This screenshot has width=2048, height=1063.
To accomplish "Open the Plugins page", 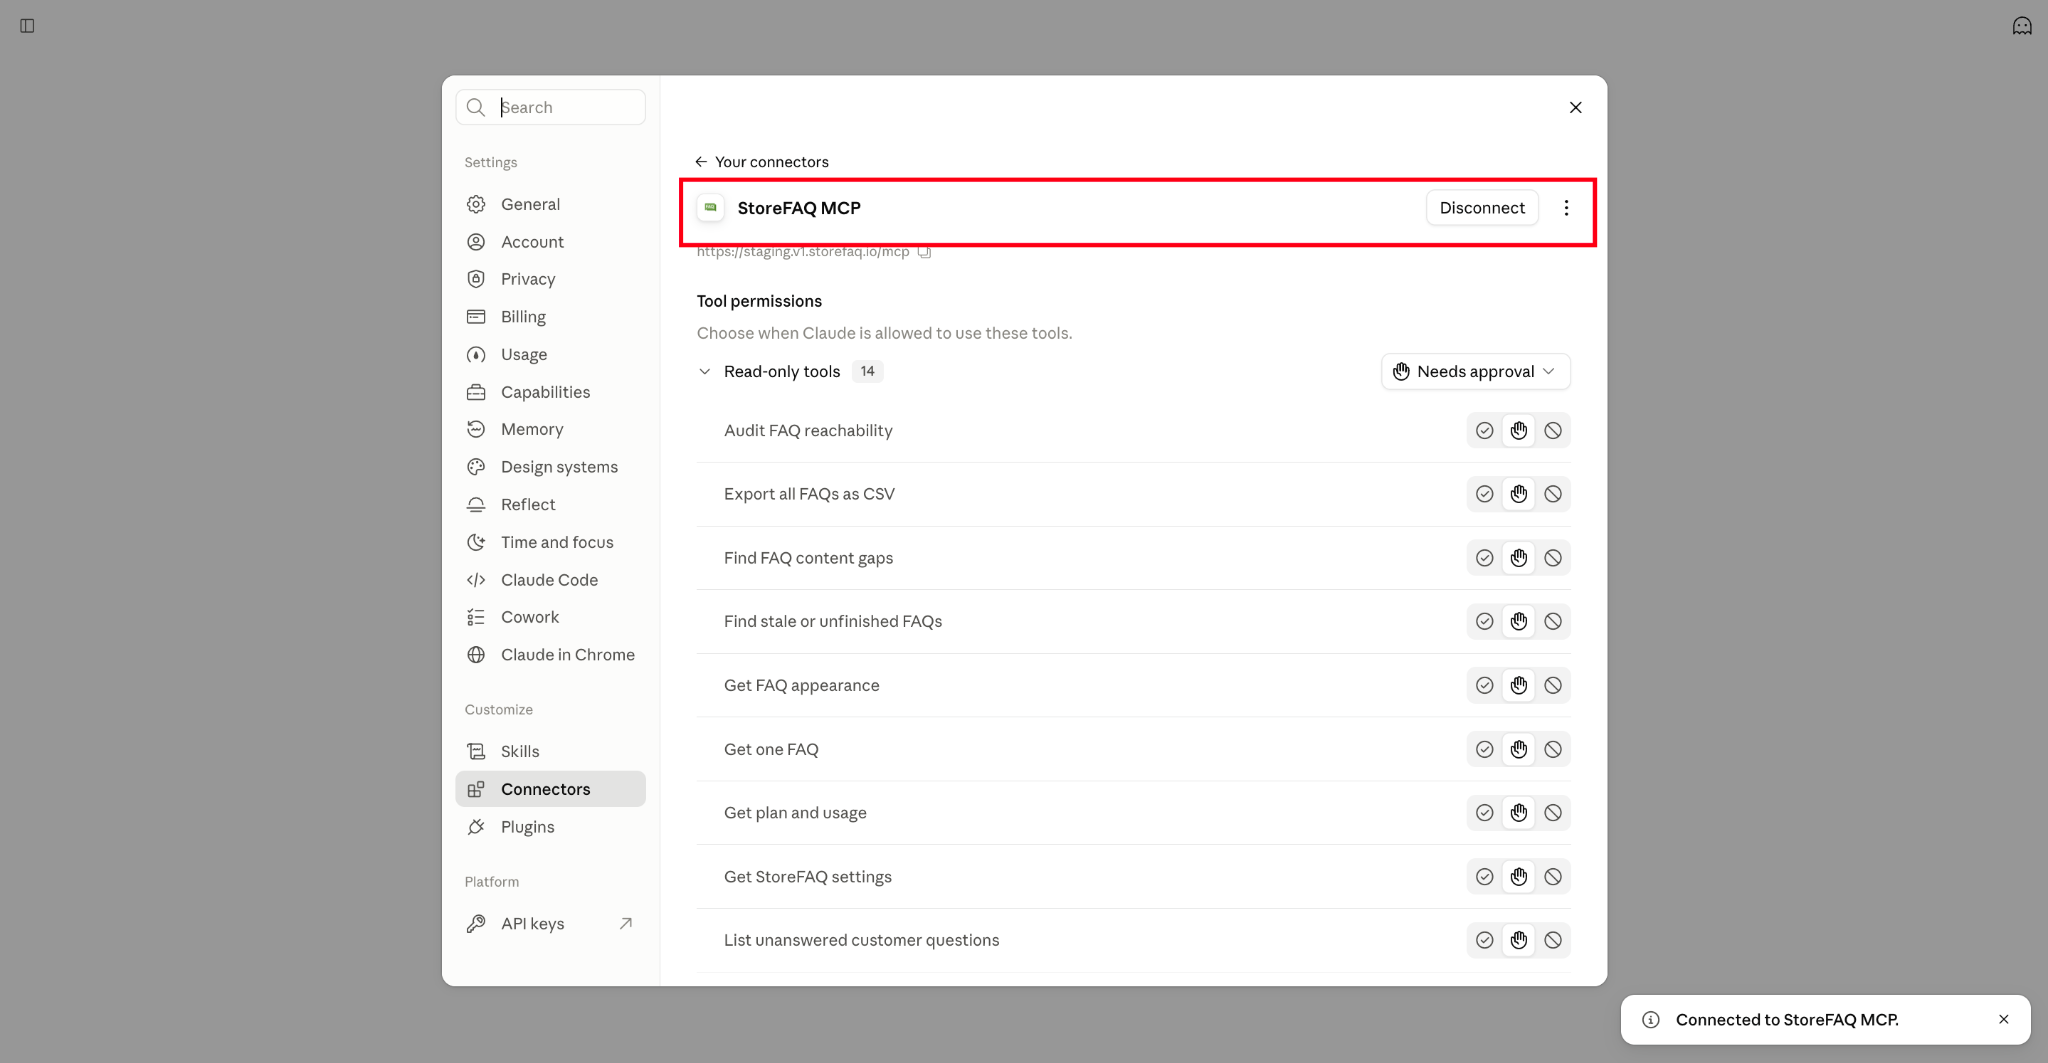I will point(550,827).
